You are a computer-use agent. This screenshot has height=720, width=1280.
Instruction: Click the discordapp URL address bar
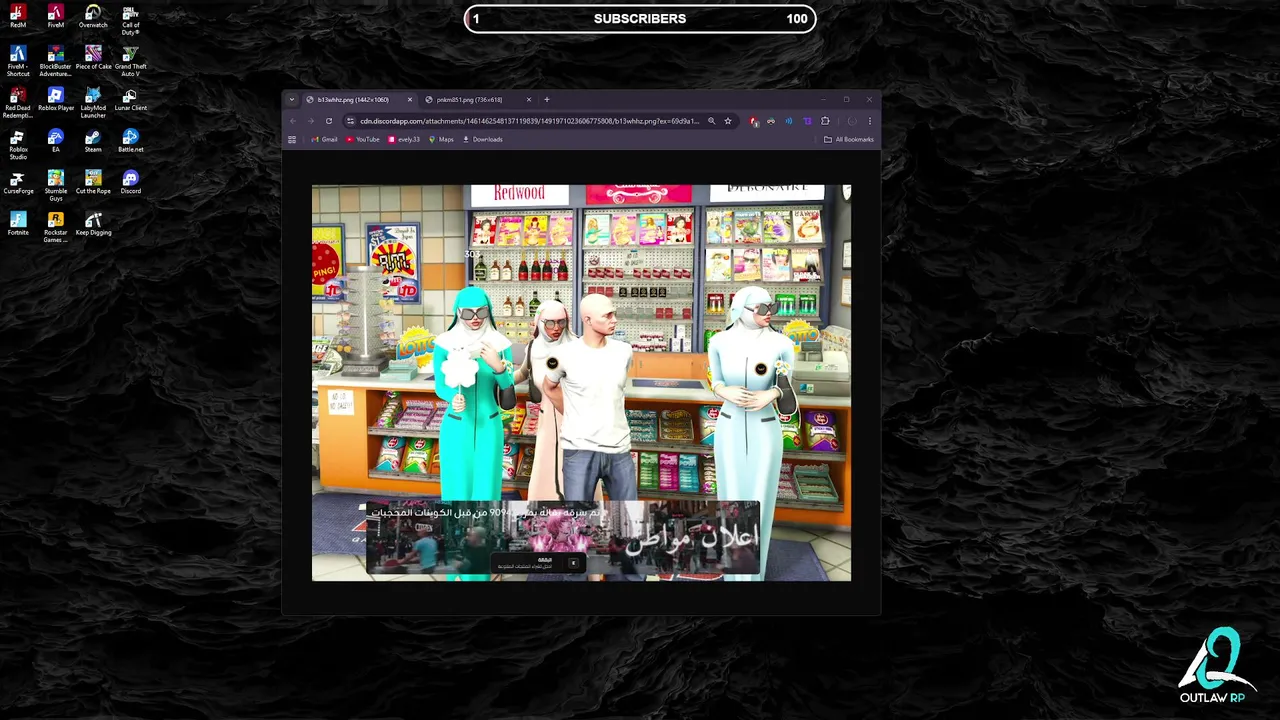528,121
